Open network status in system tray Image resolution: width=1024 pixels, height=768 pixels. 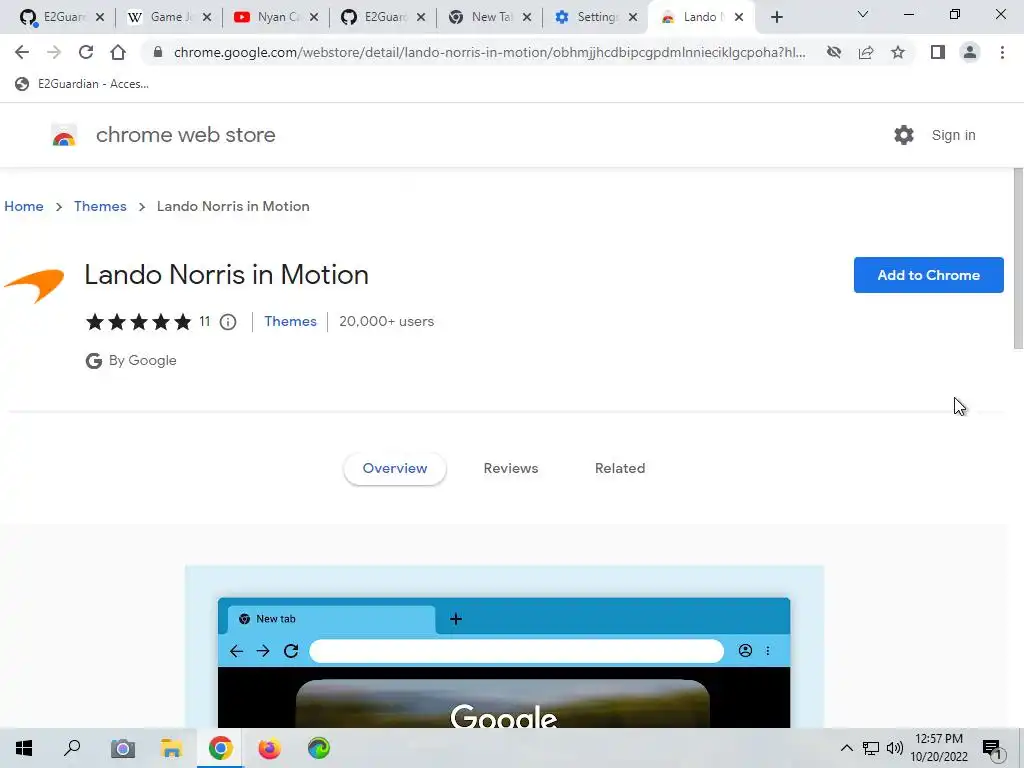pos(871,748)
